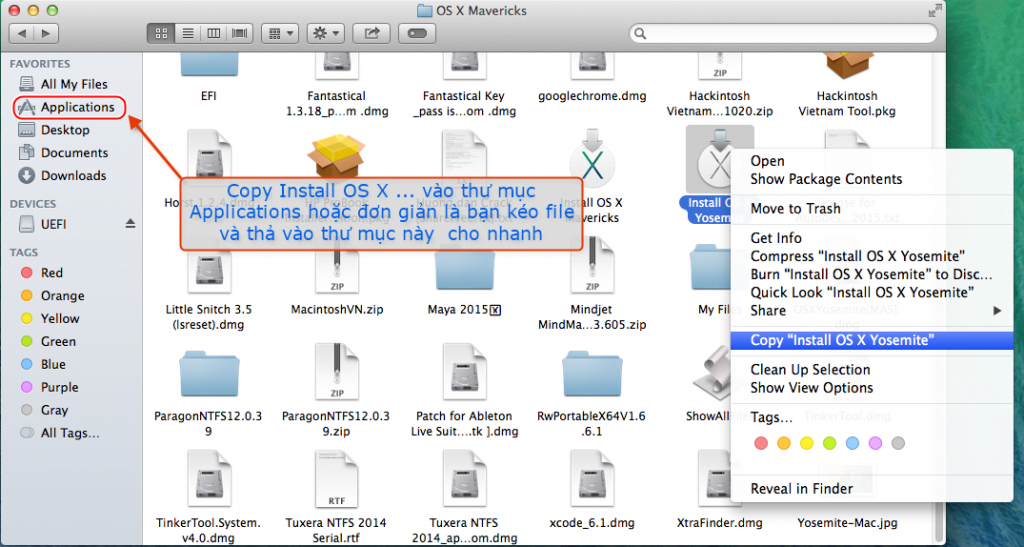Select the xcode_6.1.dmg disk image
This screenshot has height=547, width=1024.
point(592,478)
